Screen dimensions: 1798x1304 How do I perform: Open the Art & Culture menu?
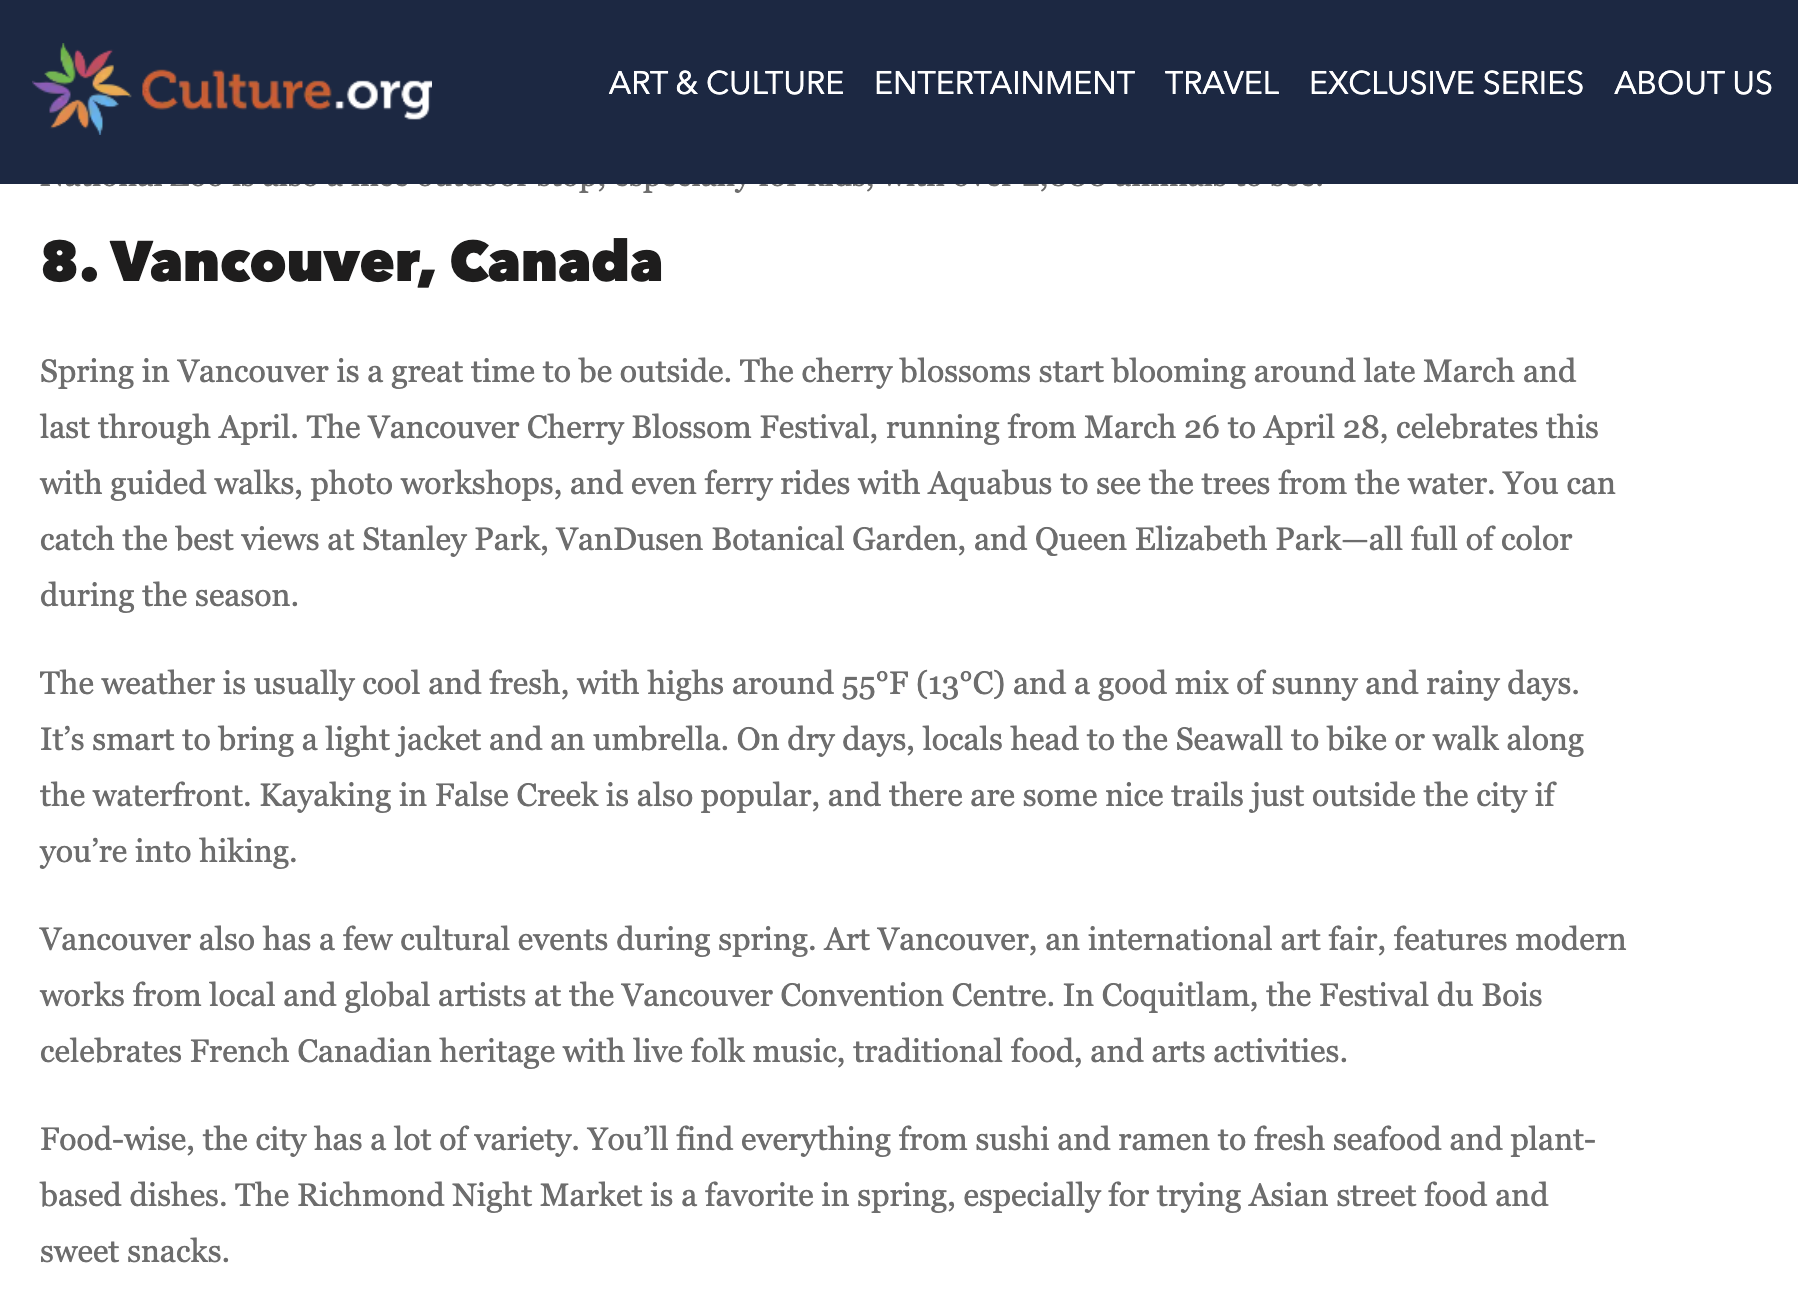click(x=726, y=83)
